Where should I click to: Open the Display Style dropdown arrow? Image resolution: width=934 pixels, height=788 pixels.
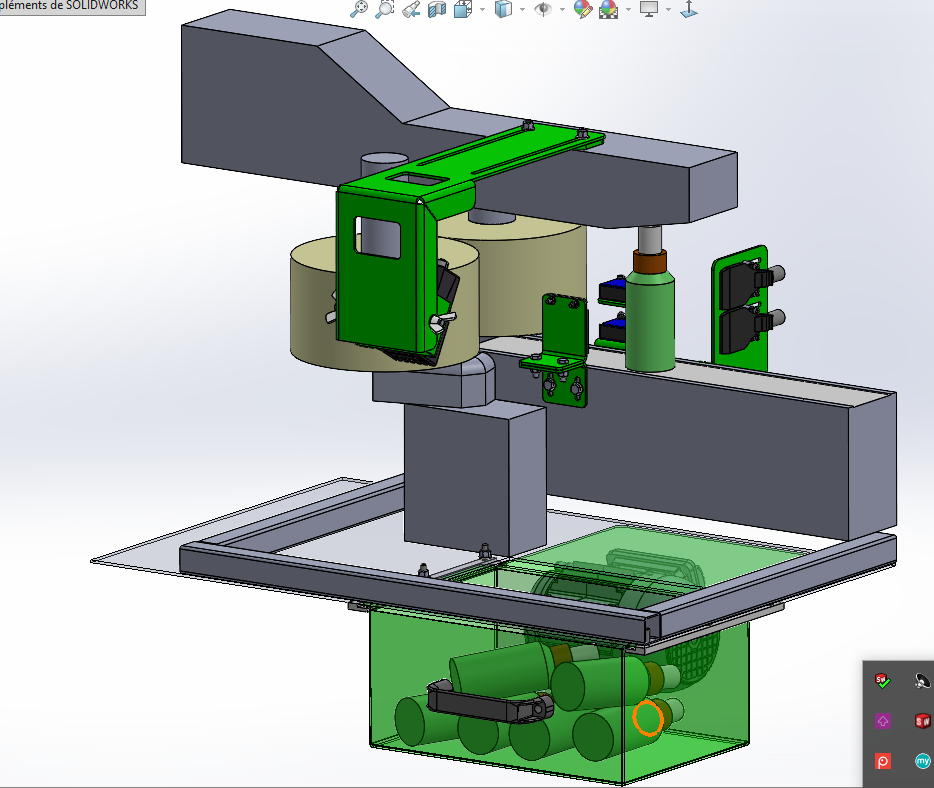coord(524,9)
